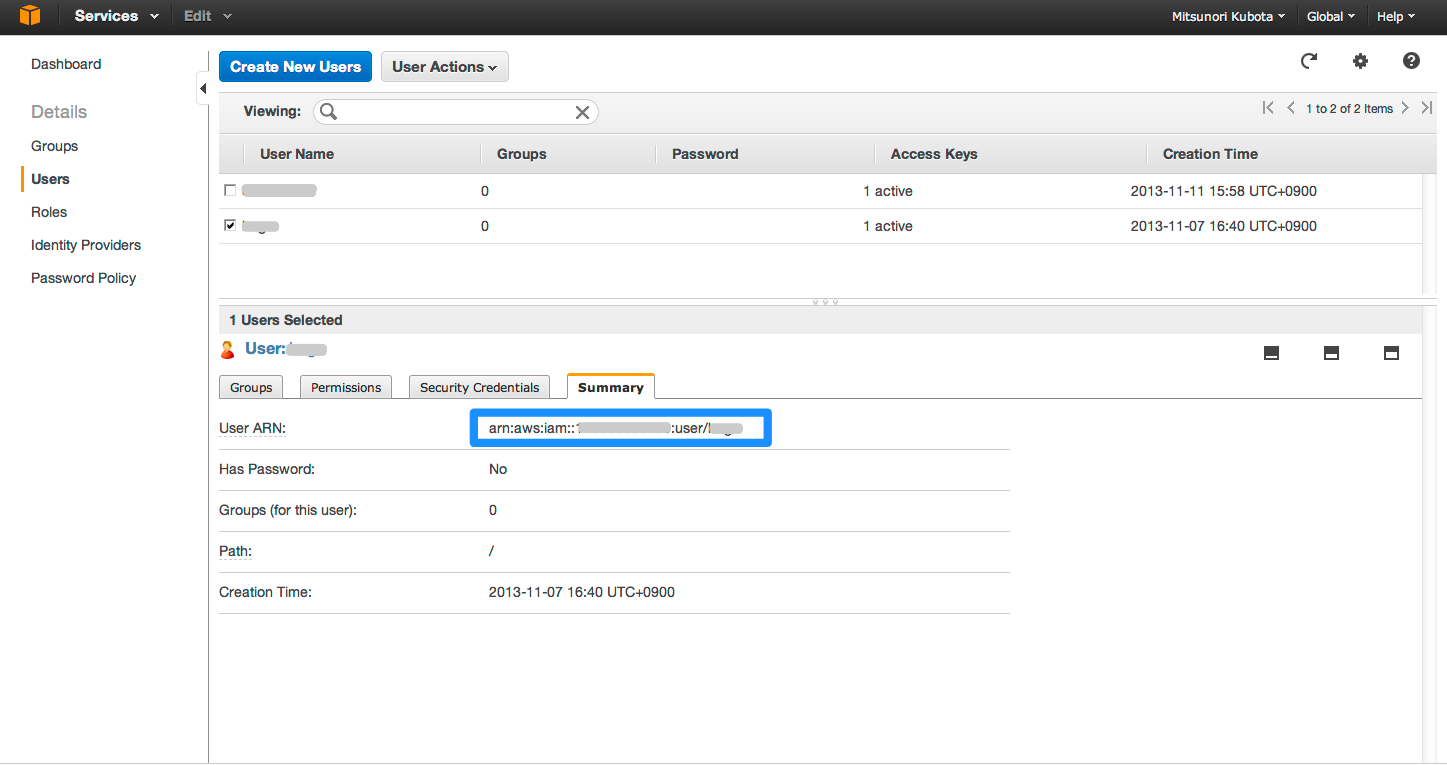The image size is (1447, 765).
Task: Click the AWS console home cube icon
Action: point(30,16)
